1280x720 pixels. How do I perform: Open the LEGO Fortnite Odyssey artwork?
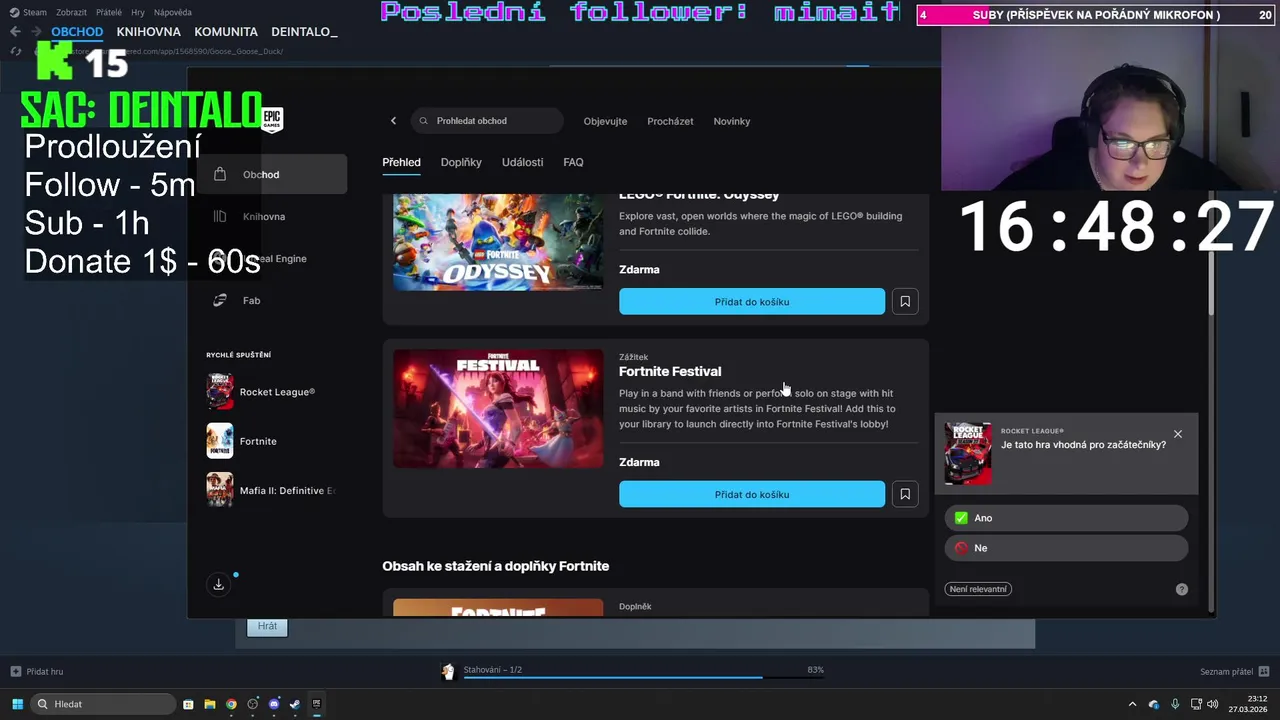pos(498,243)
